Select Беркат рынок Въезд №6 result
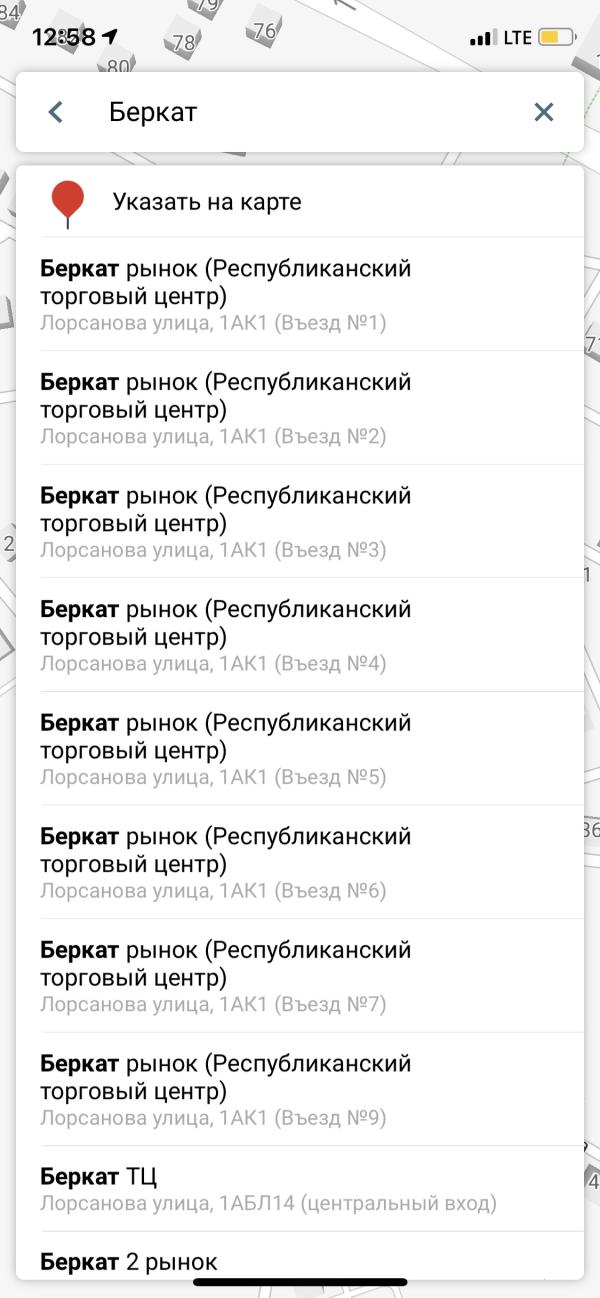 coord(300,862)
